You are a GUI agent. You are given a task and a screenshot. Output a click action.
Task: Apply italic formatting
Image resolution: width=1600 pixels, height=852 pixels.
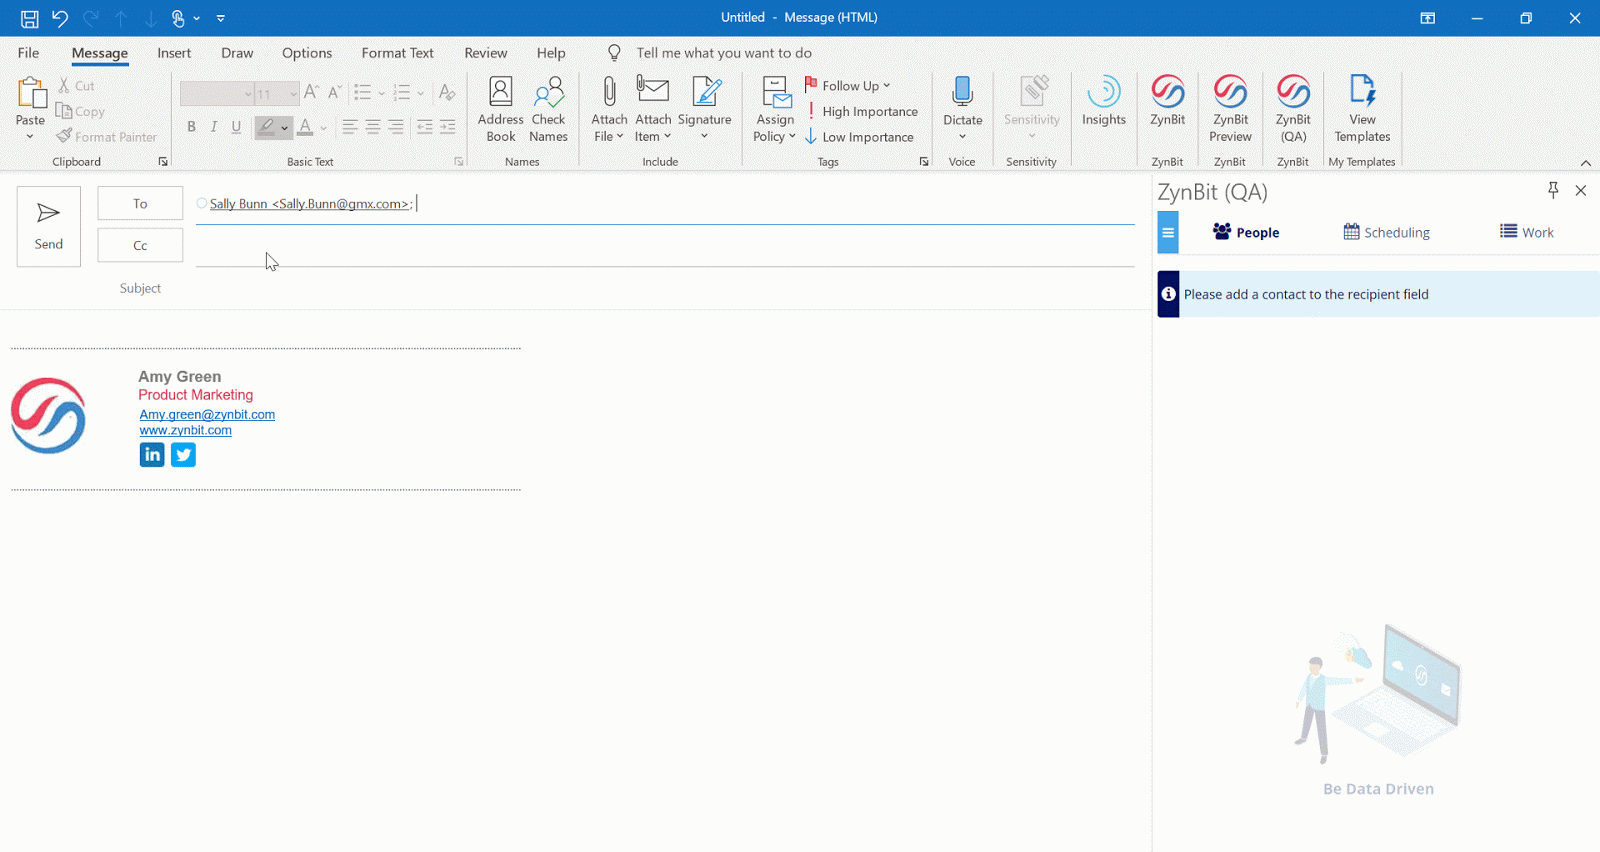point(214,127)
